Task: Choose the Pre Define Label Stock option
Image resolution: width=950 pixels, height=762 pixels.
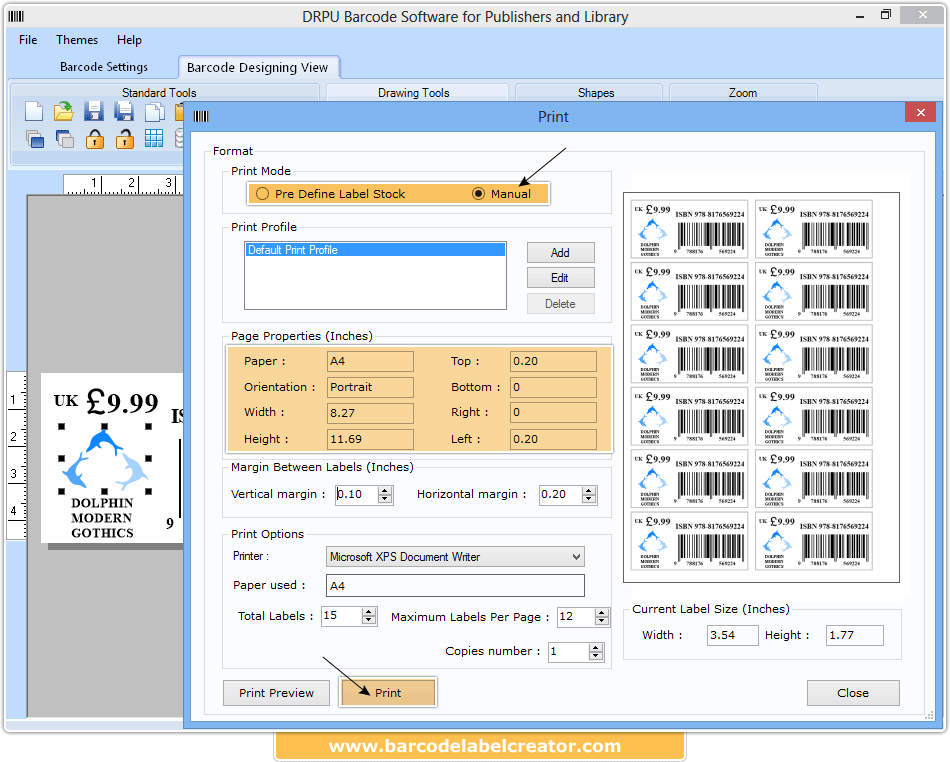Action: pos(261,194)
